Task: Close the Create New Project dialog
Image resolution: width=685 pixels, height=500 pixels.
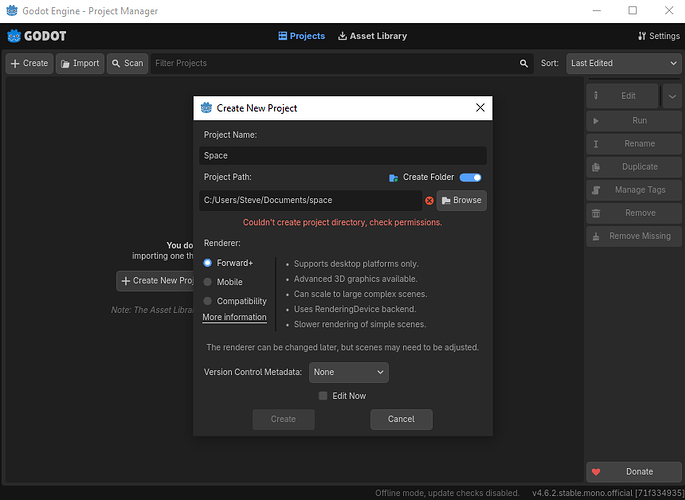Action: pyautogui.click(x=480, y=107)
